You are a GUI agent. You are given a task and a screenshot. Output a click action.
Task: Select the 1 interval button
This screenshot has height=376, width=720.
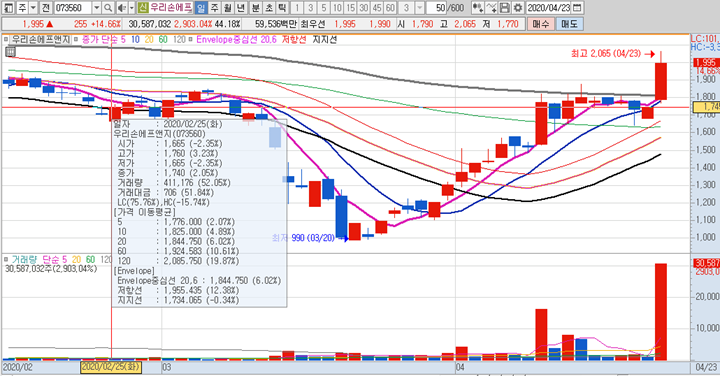tap(297, 8)
